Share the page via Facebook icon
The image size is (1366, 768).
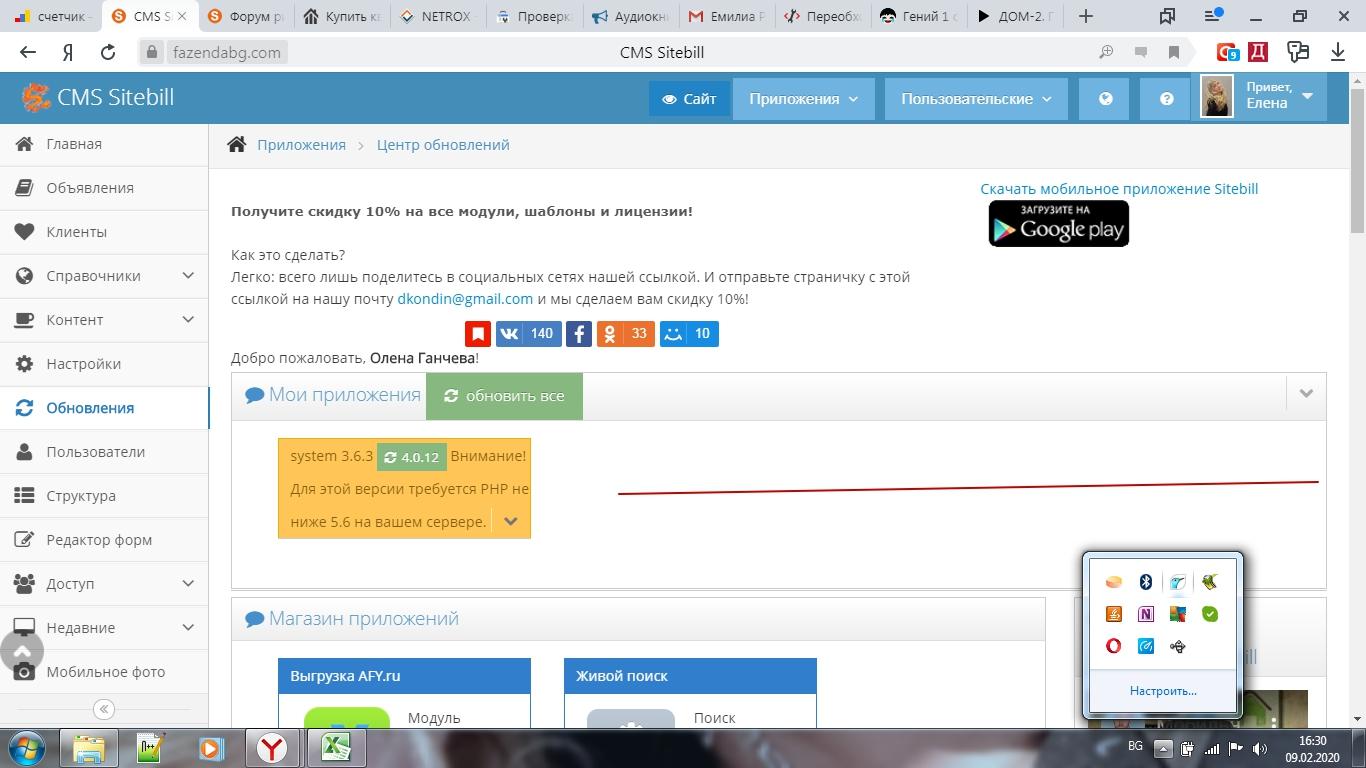(x=579, y=334)
